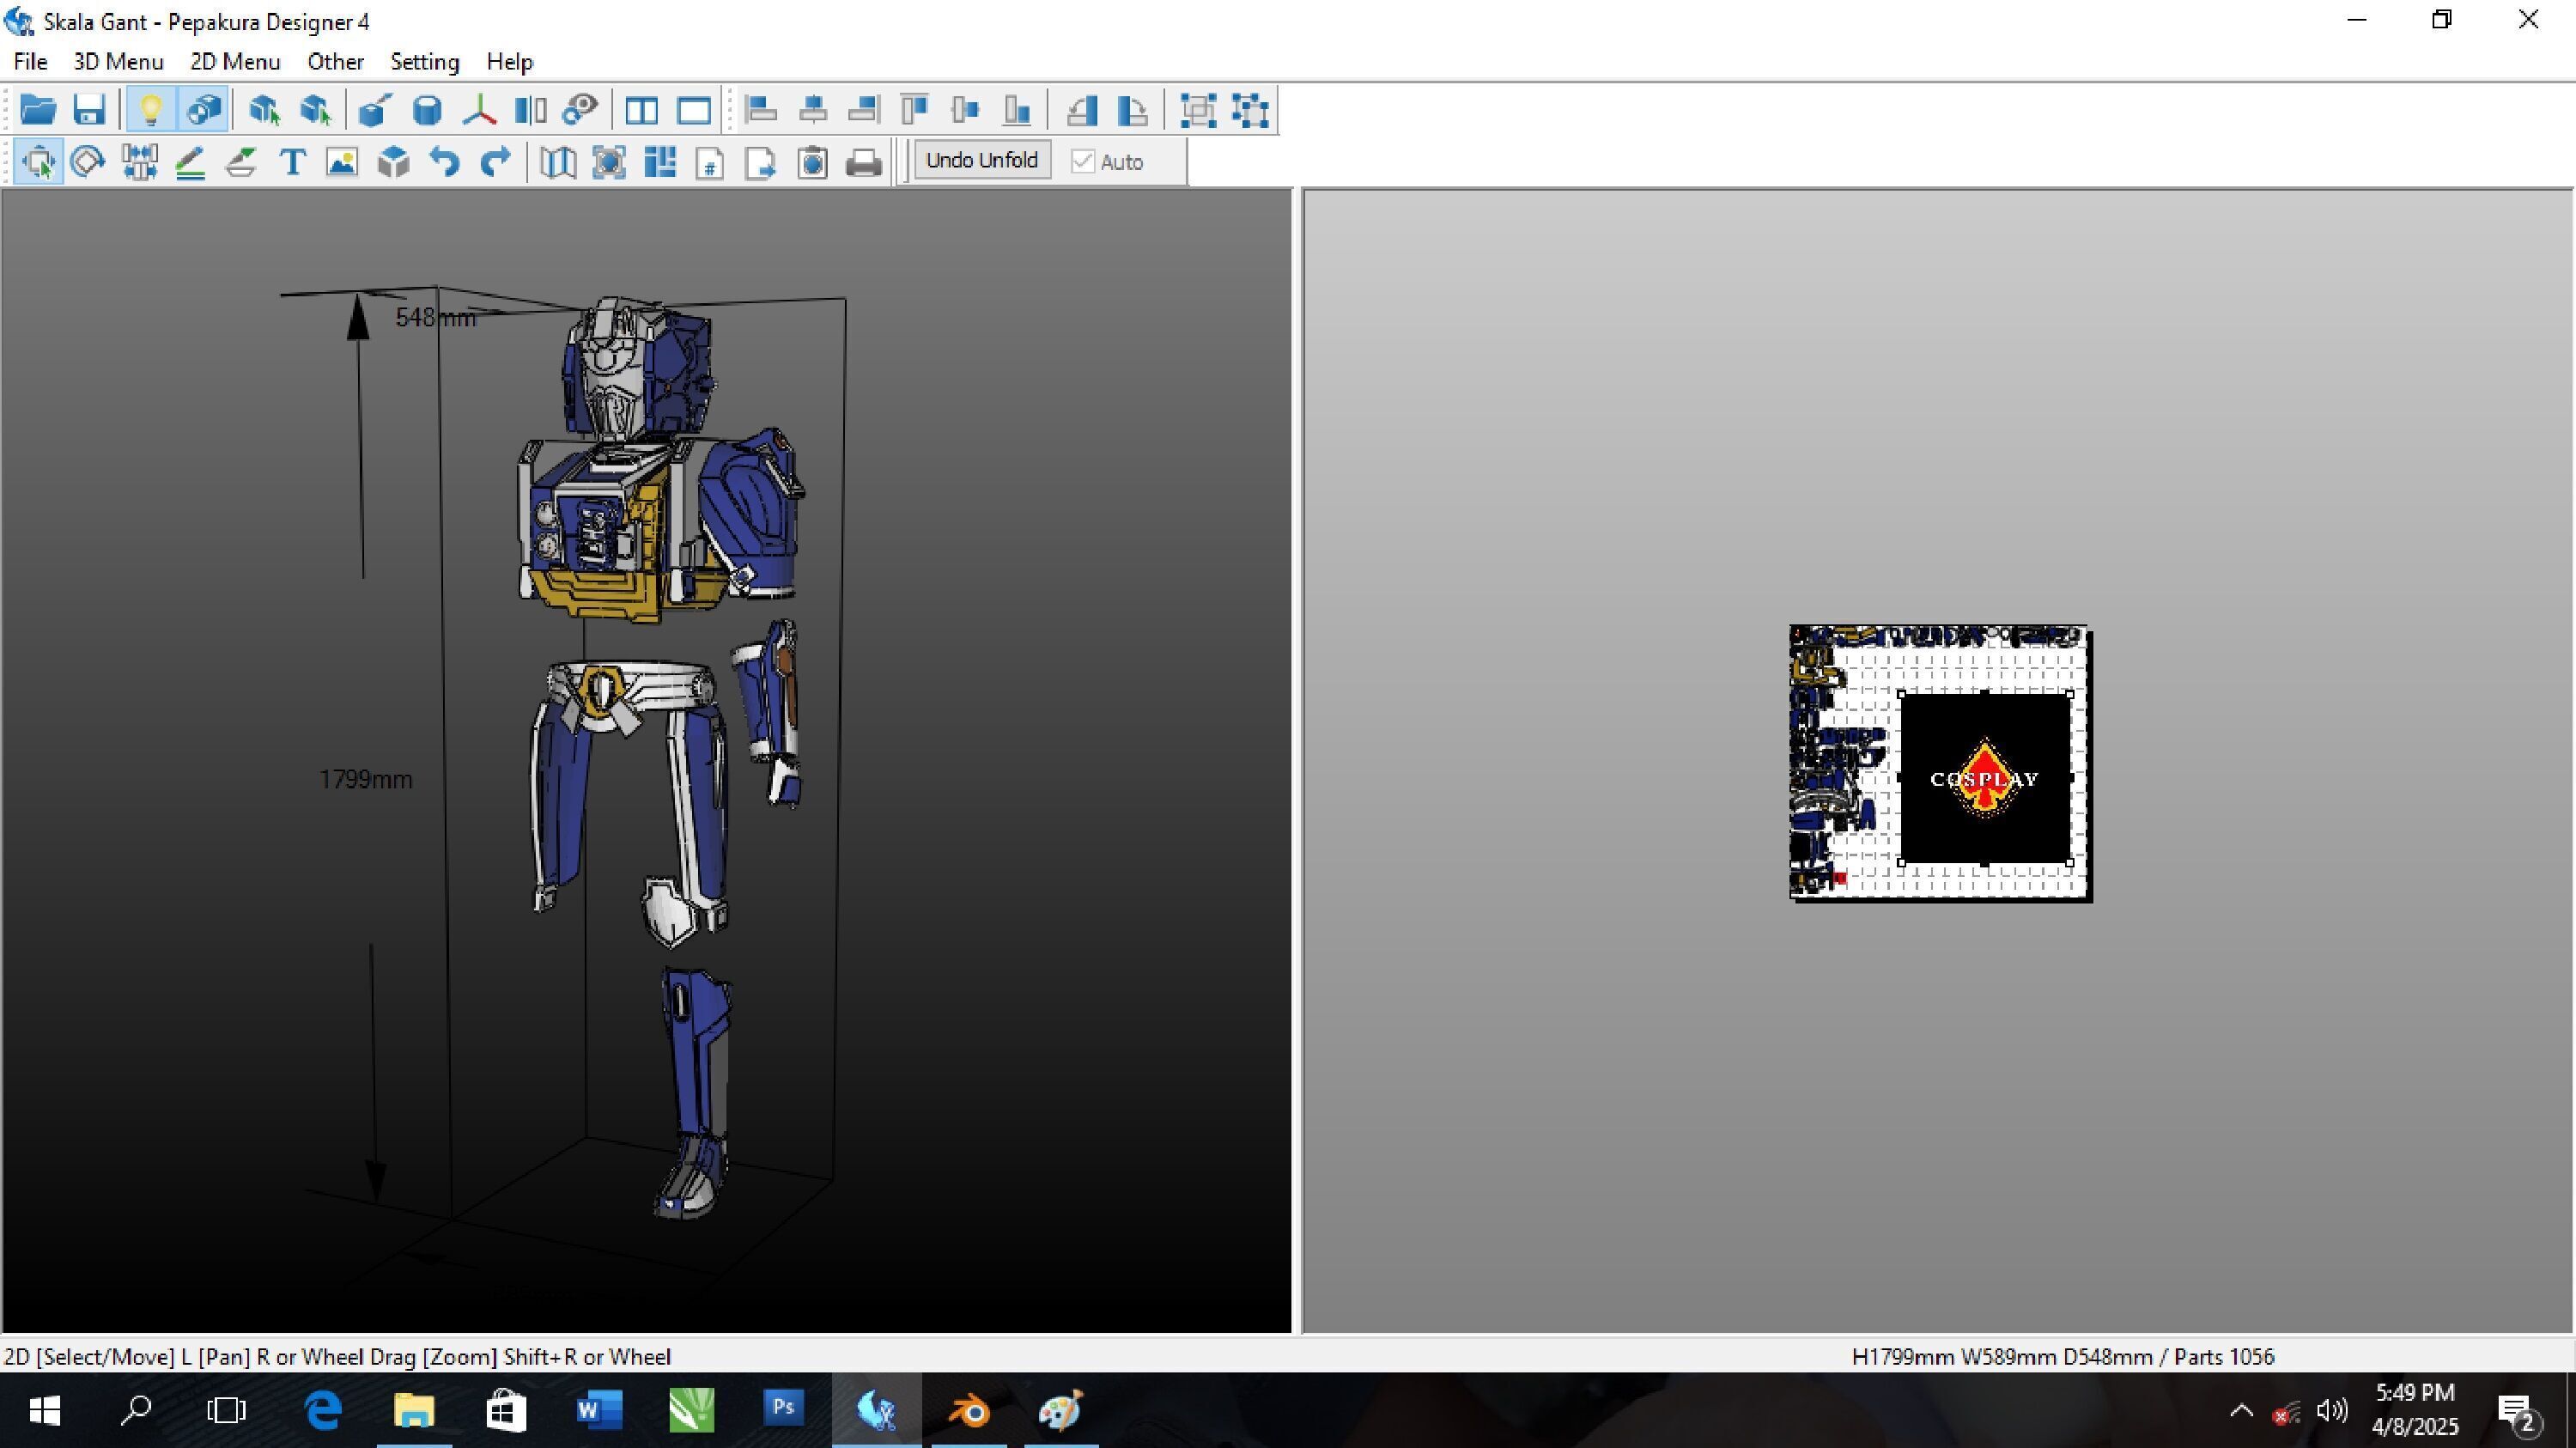Screen dimensions: 2576x1448
Task: Toggle the light bulb lighting switch
Action: coord(151,109)
